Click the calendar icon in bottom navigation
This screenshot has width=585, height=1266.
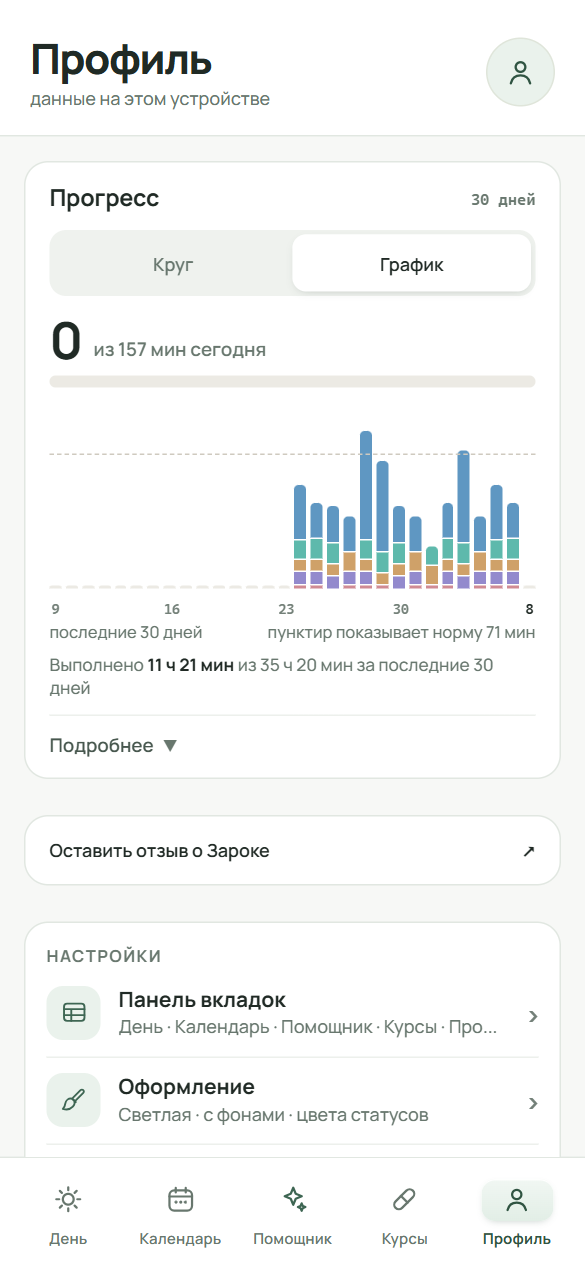tap(180, 1199)
